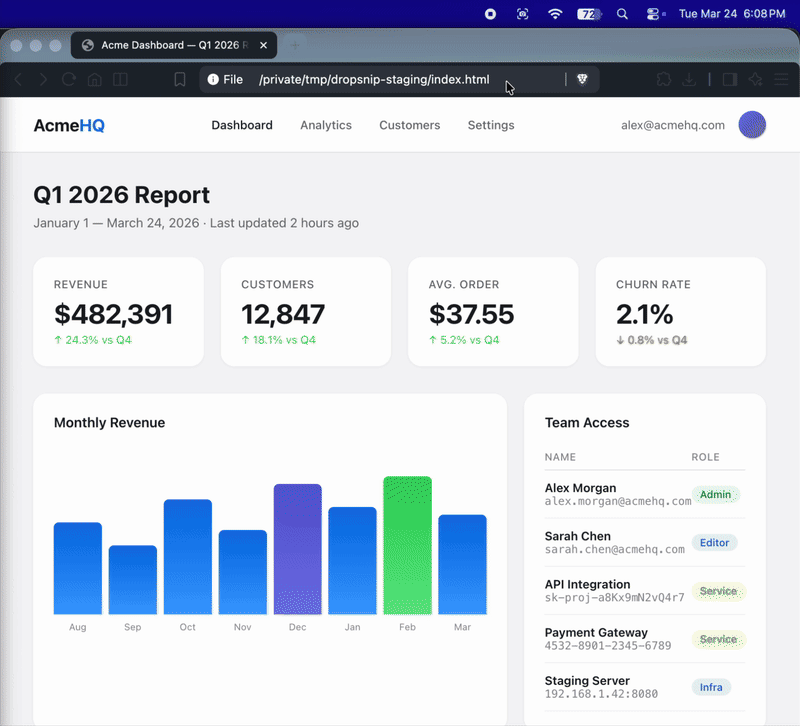800x726 pixels.
Task: Toggle the browser sidebar panel icon
Action: [x=730, y=80]
